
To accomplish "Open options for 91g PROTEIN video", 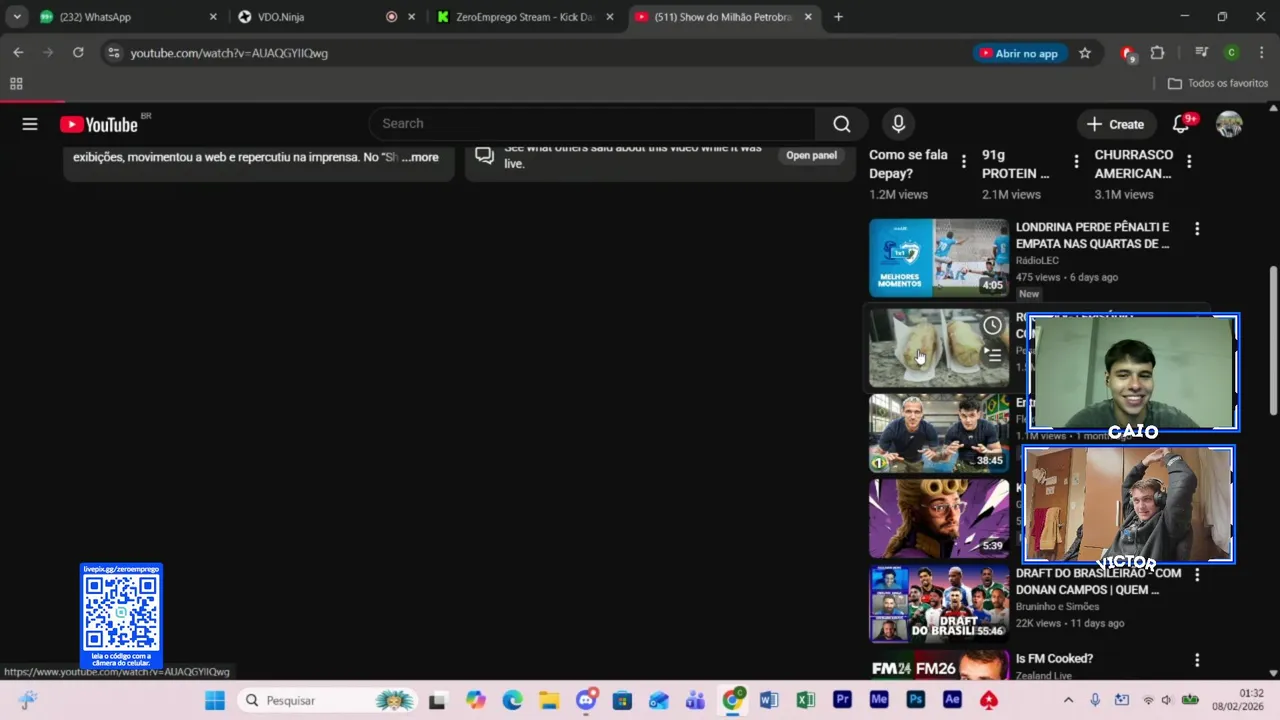I will click(1076, 161).
